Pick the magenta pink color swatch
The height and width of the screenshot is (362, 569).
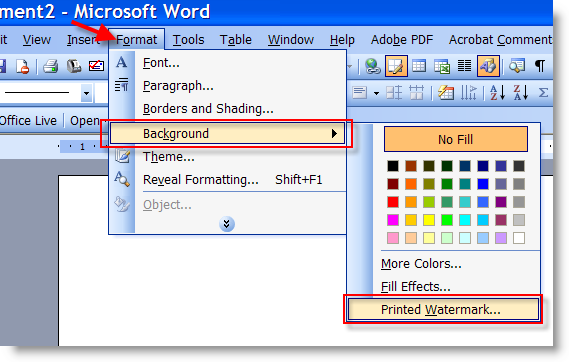point(393,220)
